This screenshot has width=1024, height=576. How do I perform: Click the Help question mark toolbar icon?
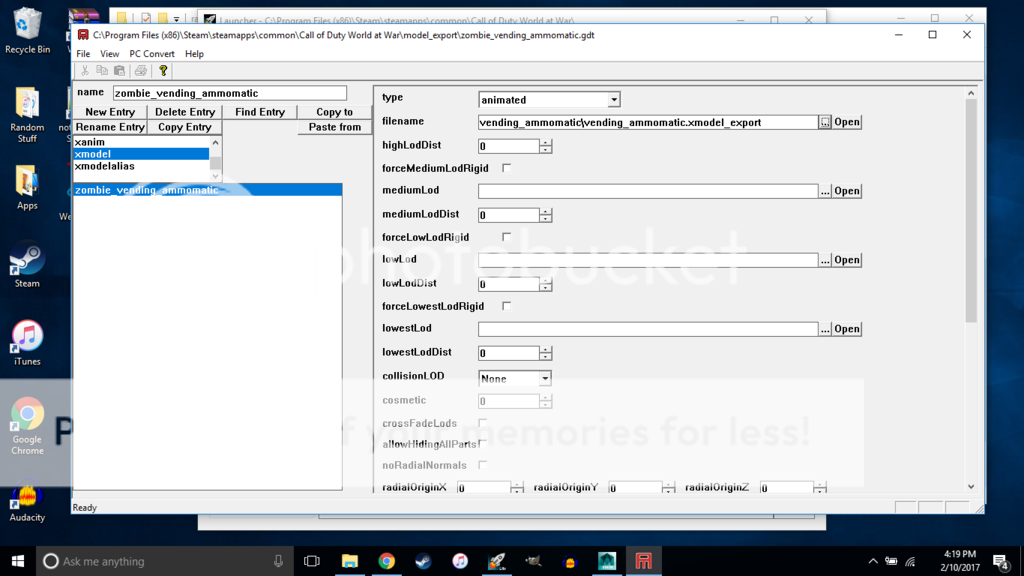pyautogui.click(x=163, y=71)
